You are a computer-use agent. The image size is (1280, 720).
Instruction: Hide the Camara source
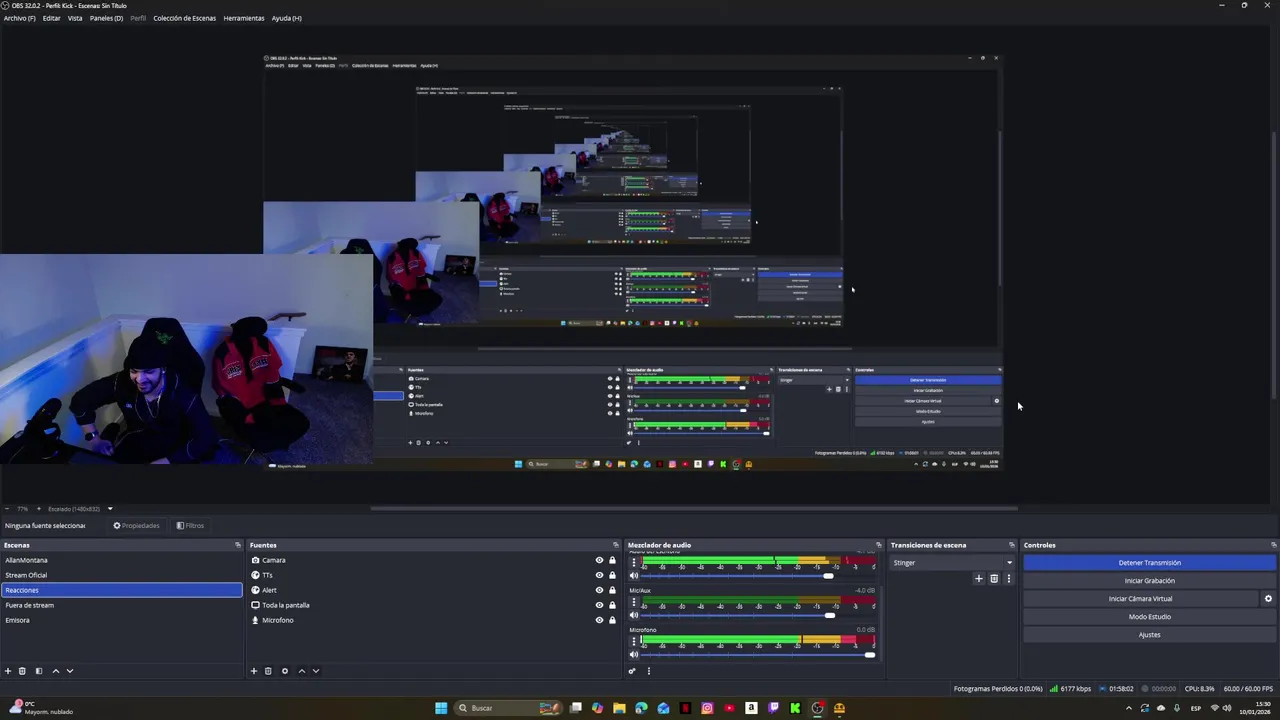point(599,560)
